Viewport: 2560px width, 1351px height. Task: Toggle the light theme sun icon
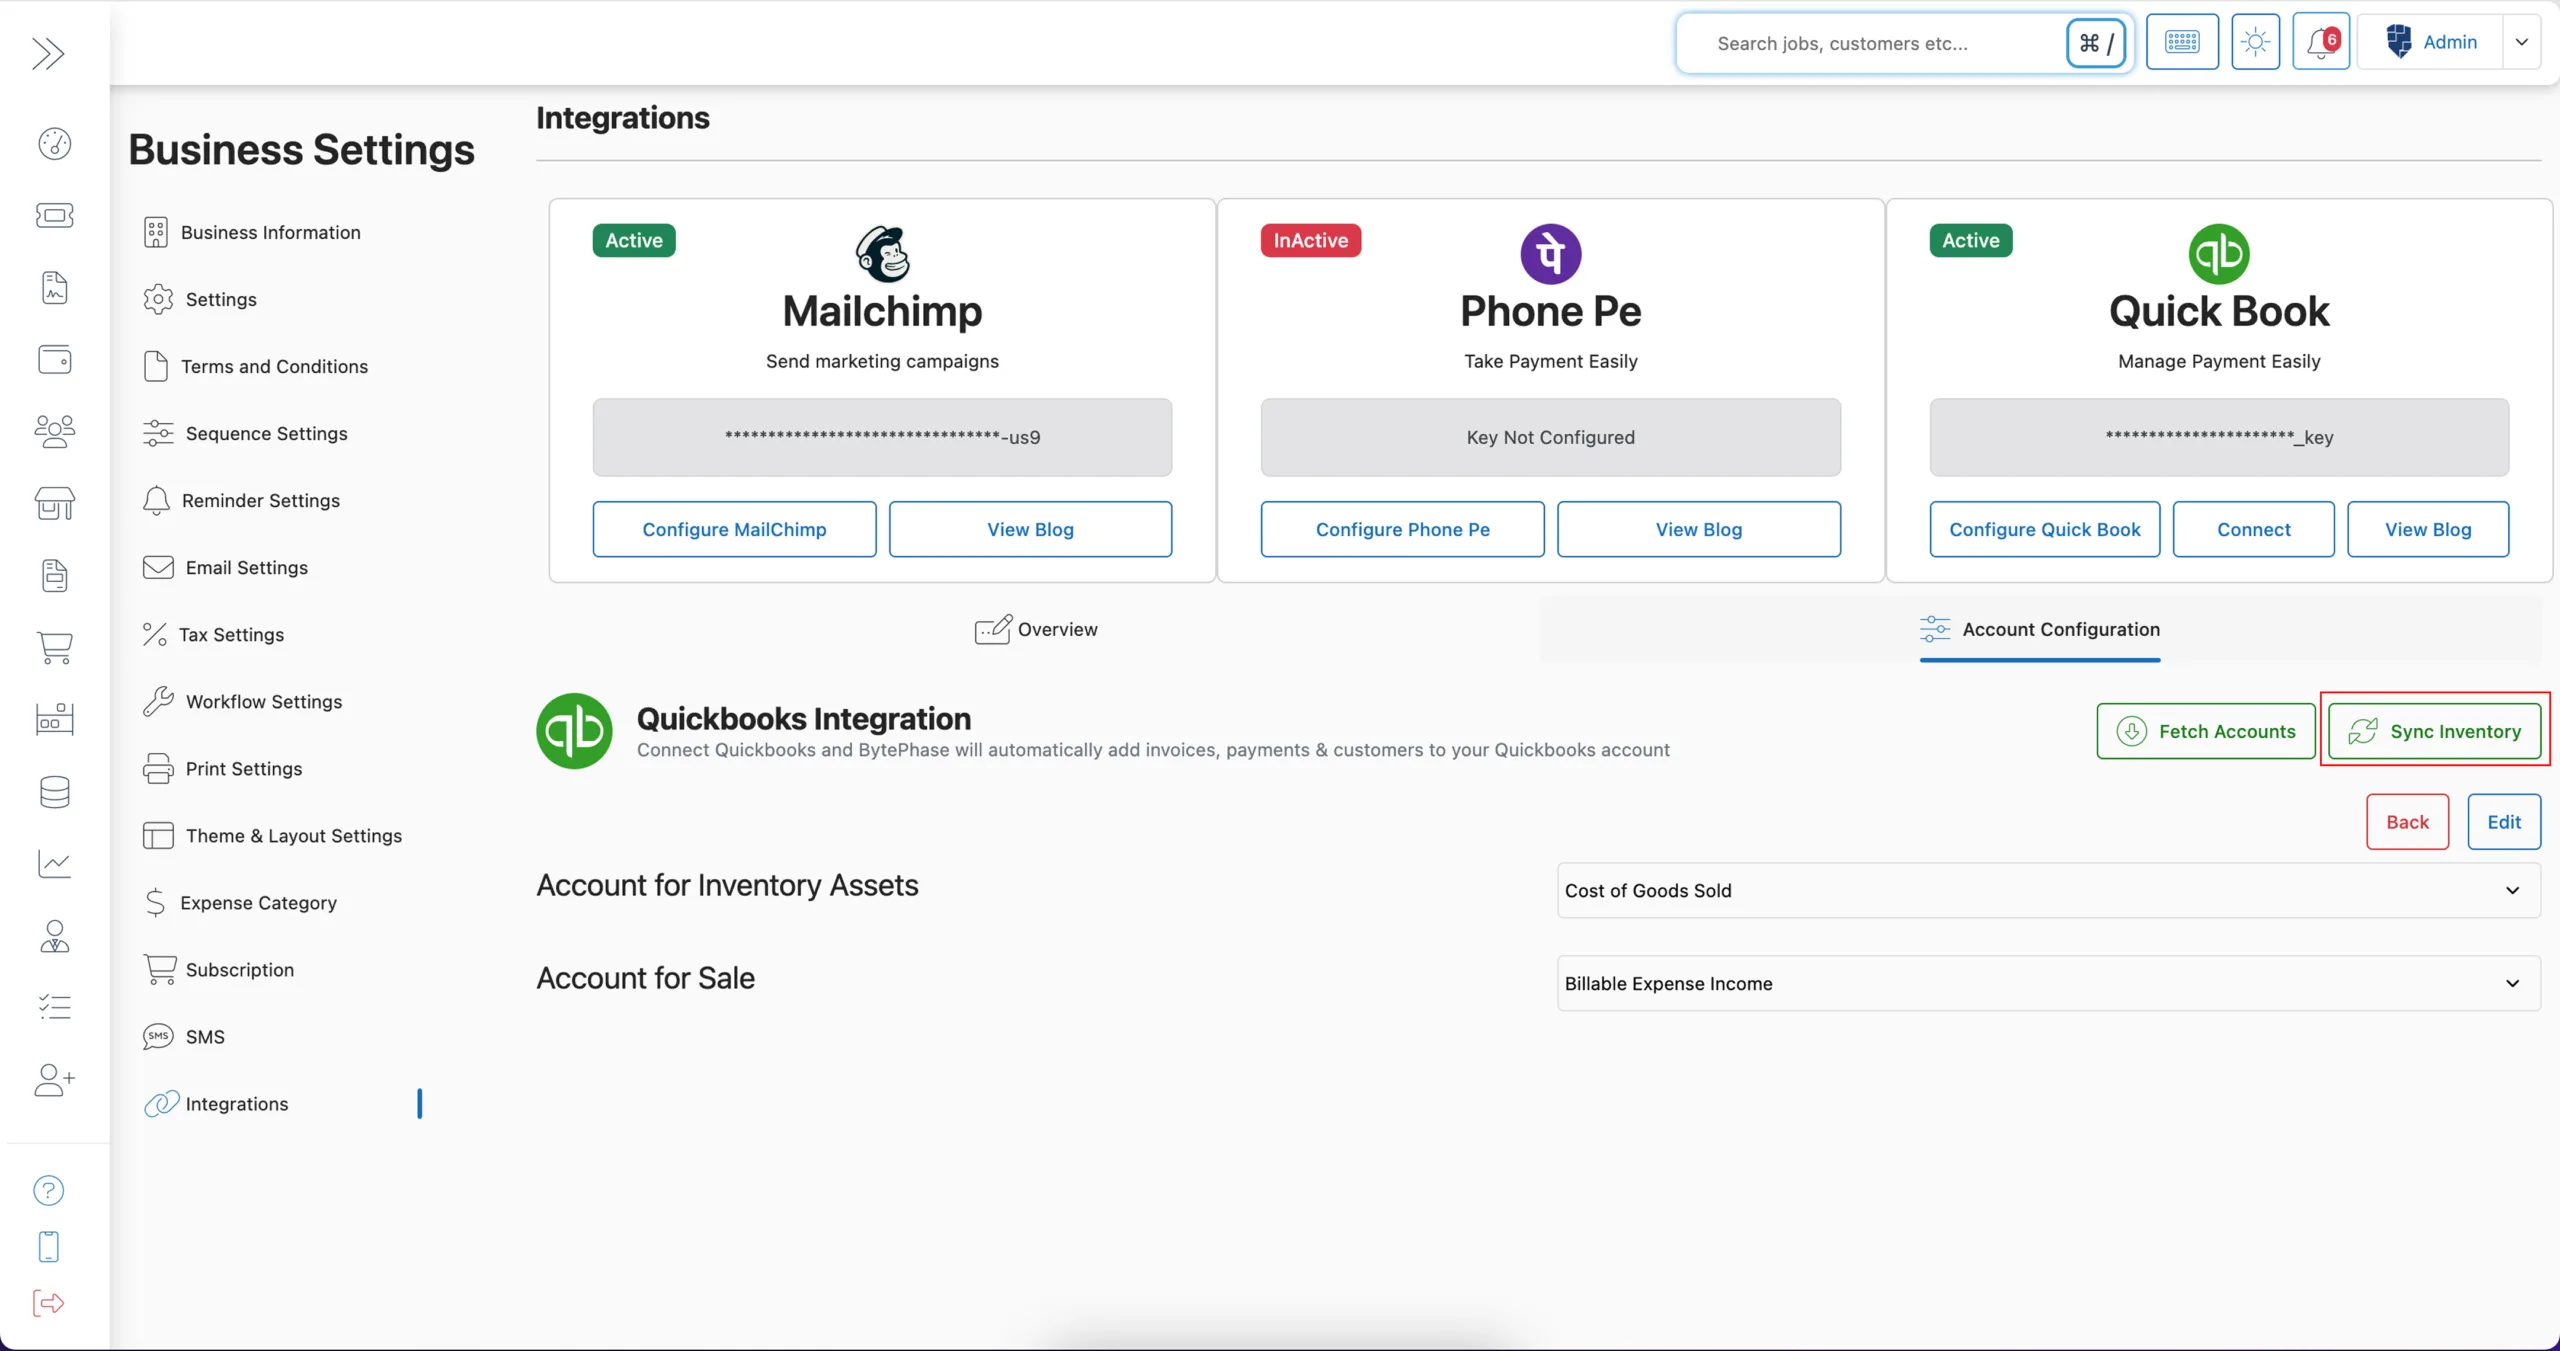[2255, 42]
